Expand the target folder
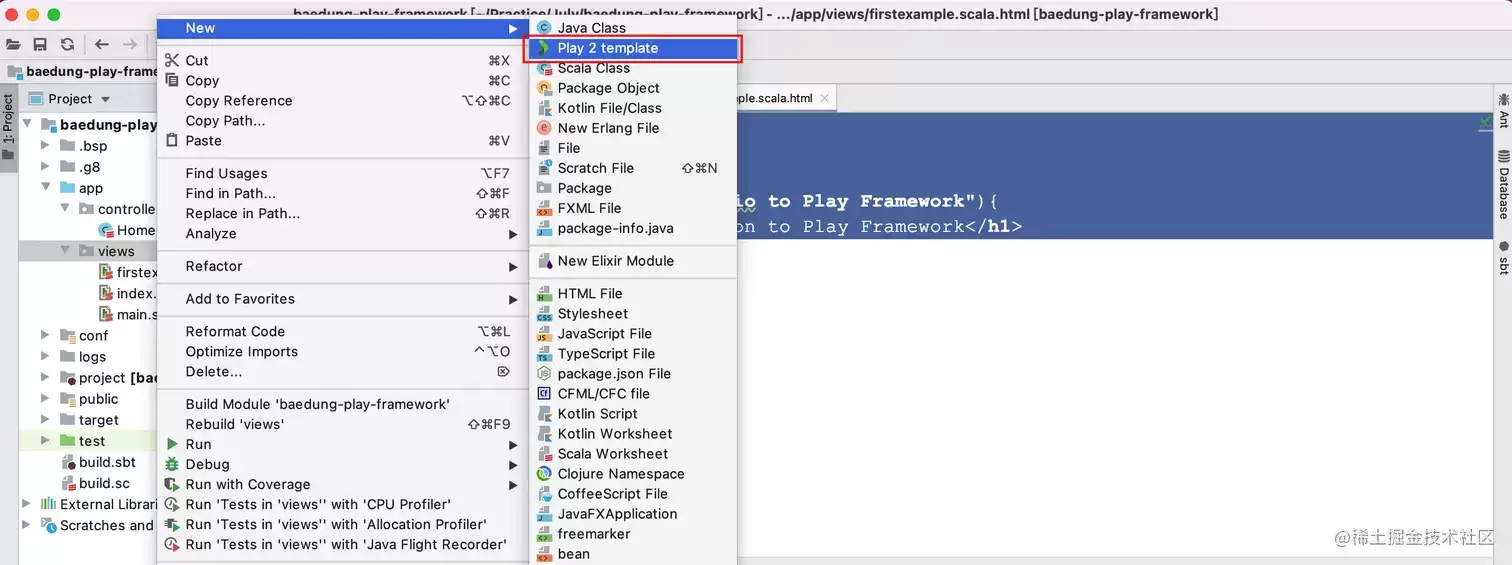 click(x=45, y=420)
